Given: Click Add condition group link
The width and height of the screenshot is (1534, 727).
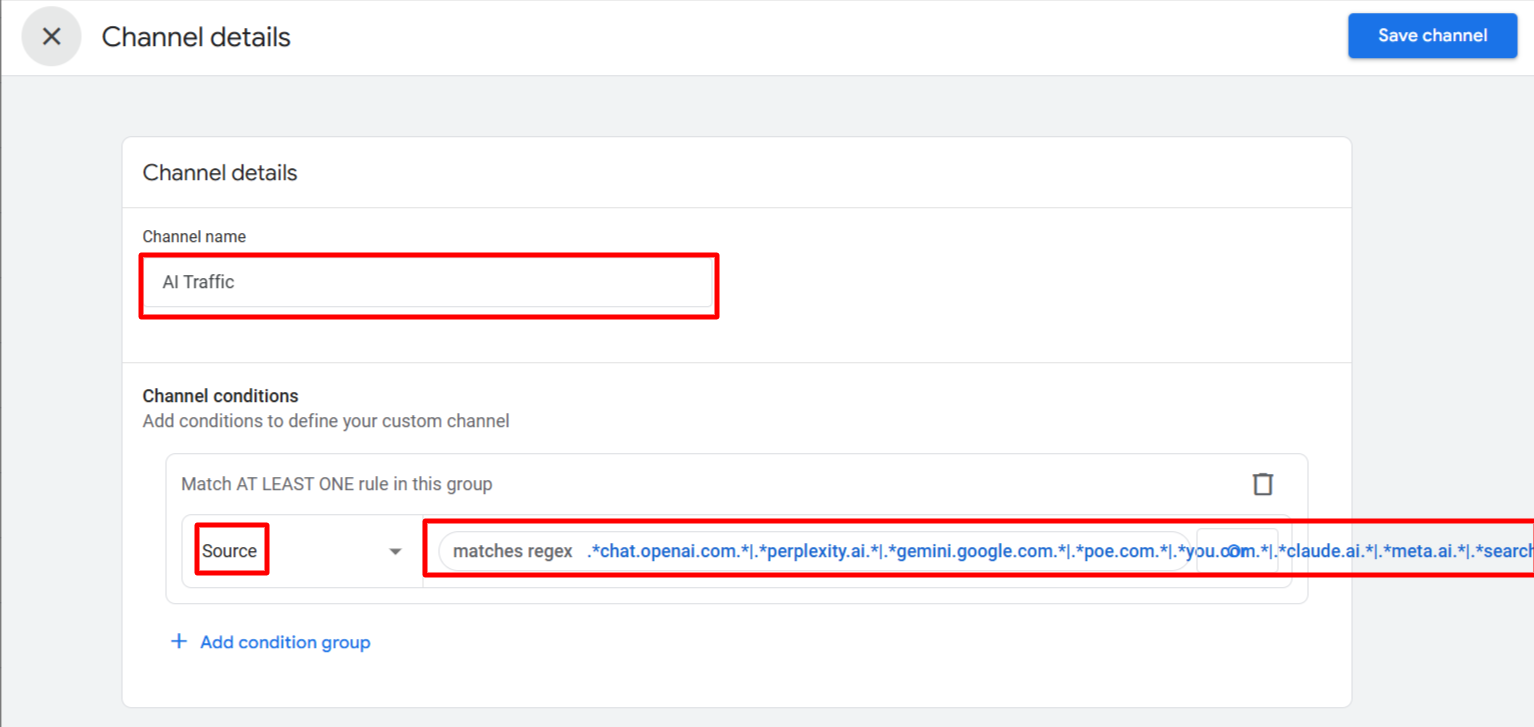Looking at the screenshot, I should pyautogui.click(x=271, y=642).
